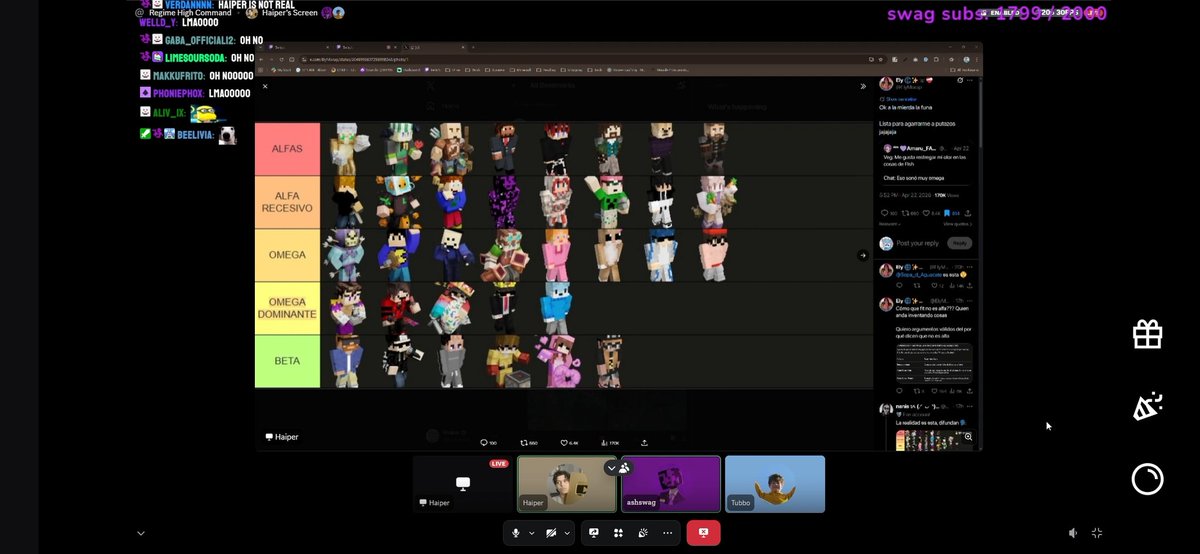Open microphone options dropdown arrow
This screenshot has height=554, width=1200.
pyautogui.click(x=531, y=533)
